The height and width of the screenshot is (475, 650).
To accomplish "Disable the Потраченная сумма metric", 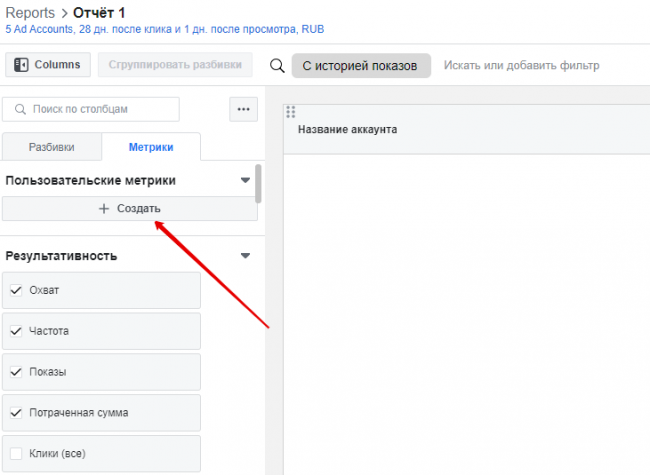I will point(15,412).
